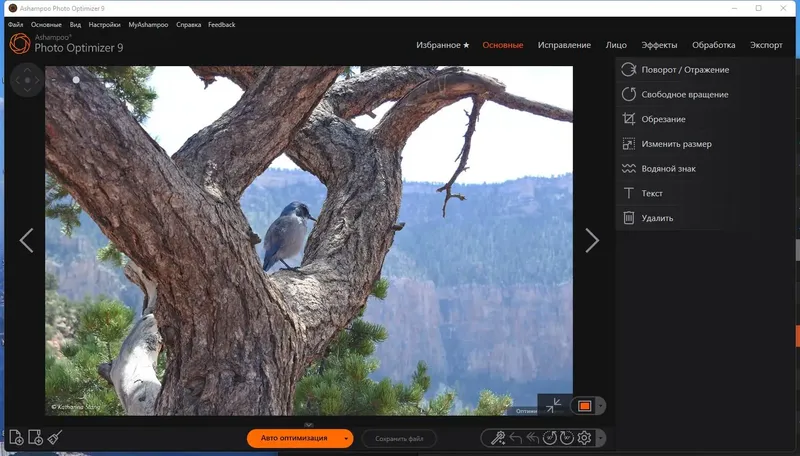This screenshot has width=800, height=456.
Task: Click the zoom slider handle dot
Action: click(x=76, y=80)
